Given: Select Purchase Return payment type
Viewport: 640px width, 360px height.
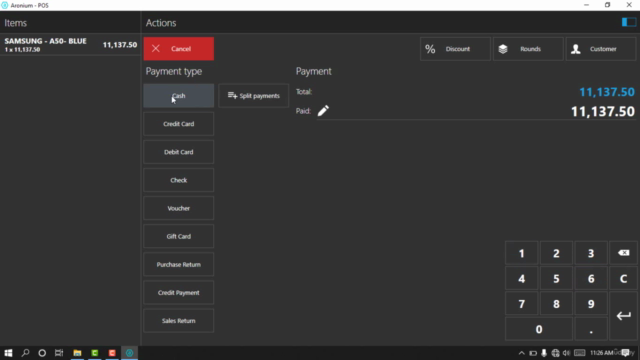Looking at the screenshot, I should click(x=178, y=264).
